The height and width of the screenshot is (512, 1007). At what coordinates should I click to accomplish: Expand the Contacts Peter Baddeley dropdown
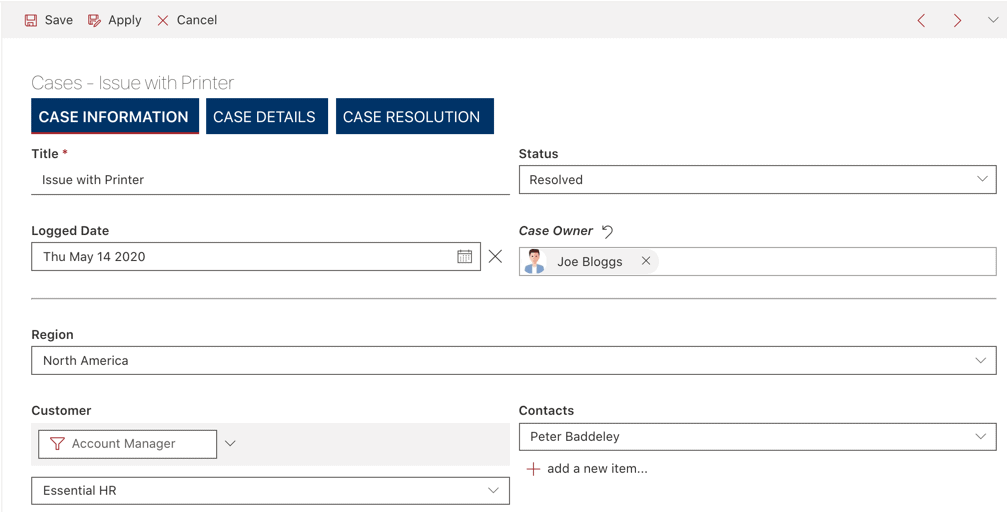coord(981,437)
